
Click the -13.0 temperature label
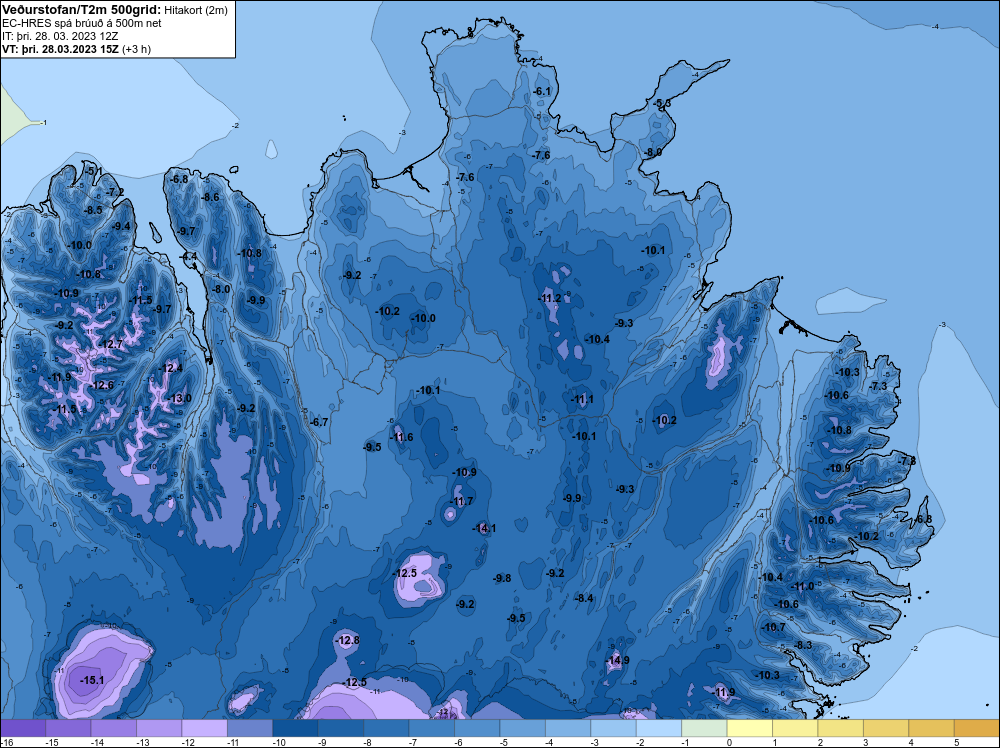pyautogui.click(x=179, y=399)
